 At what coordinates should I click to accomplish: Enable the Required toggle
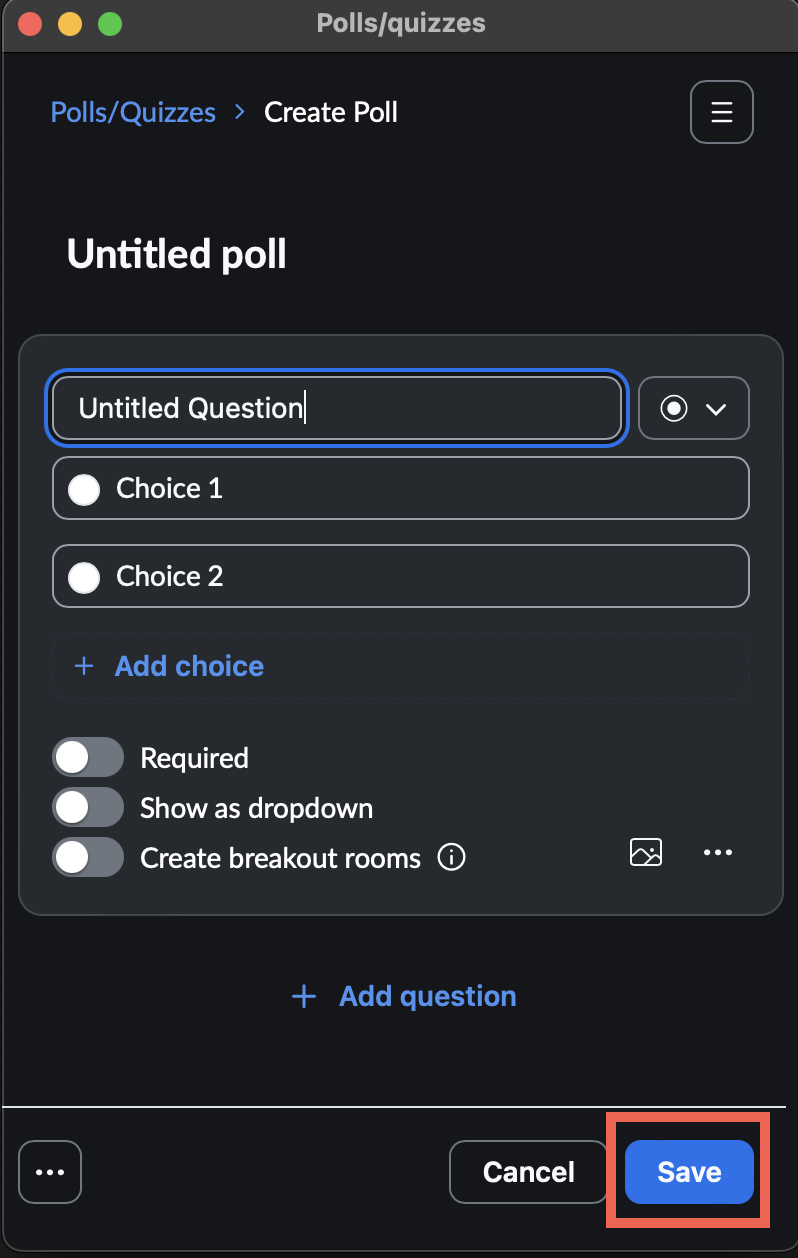pos(88,757)
